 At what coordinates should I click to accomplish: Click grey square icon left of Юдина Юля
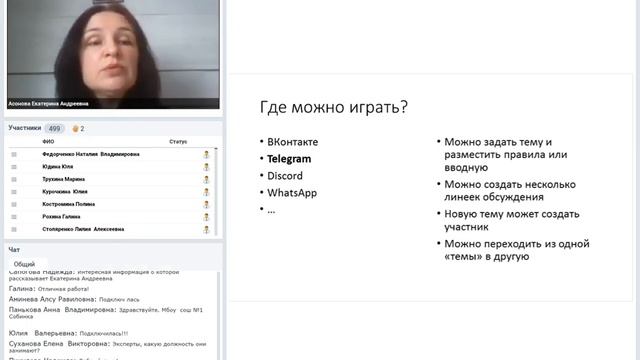[x=14, y=167]
